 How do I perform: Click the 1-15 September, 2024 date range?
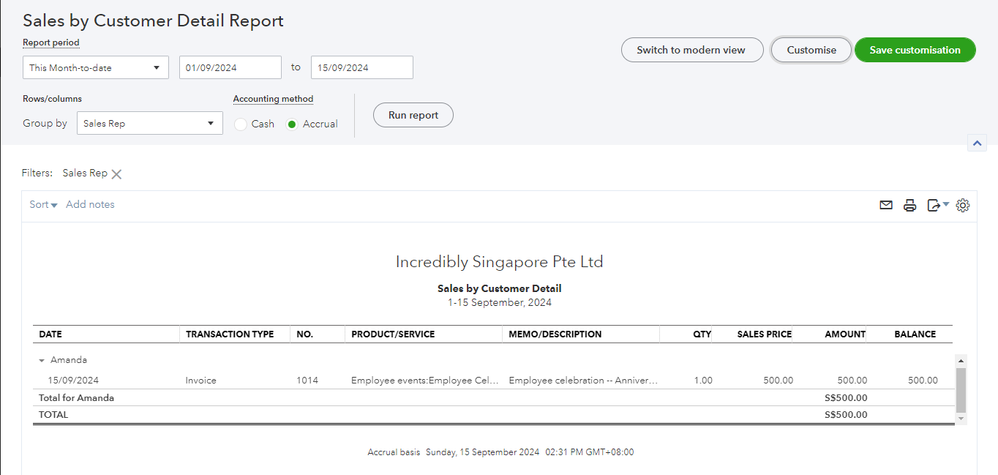pos(499,302)
